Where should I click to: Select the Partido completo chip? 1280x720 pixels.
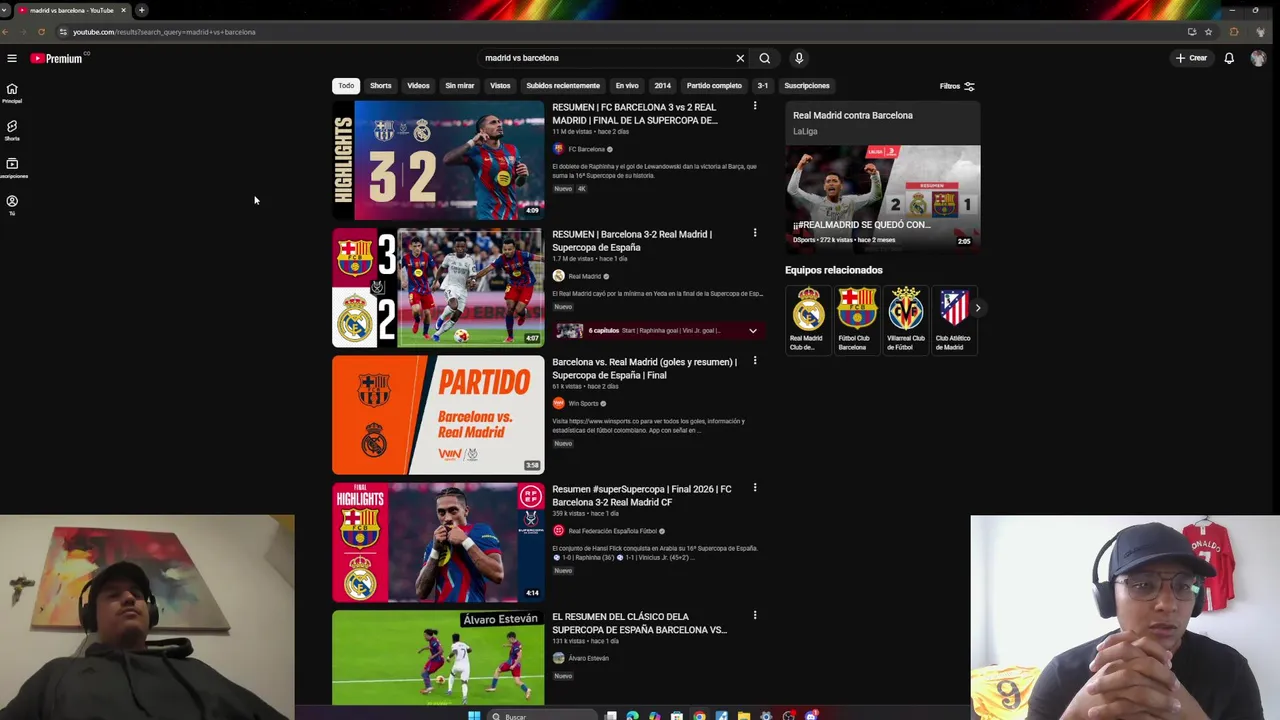pyautogui.click(x=714, y=86)
